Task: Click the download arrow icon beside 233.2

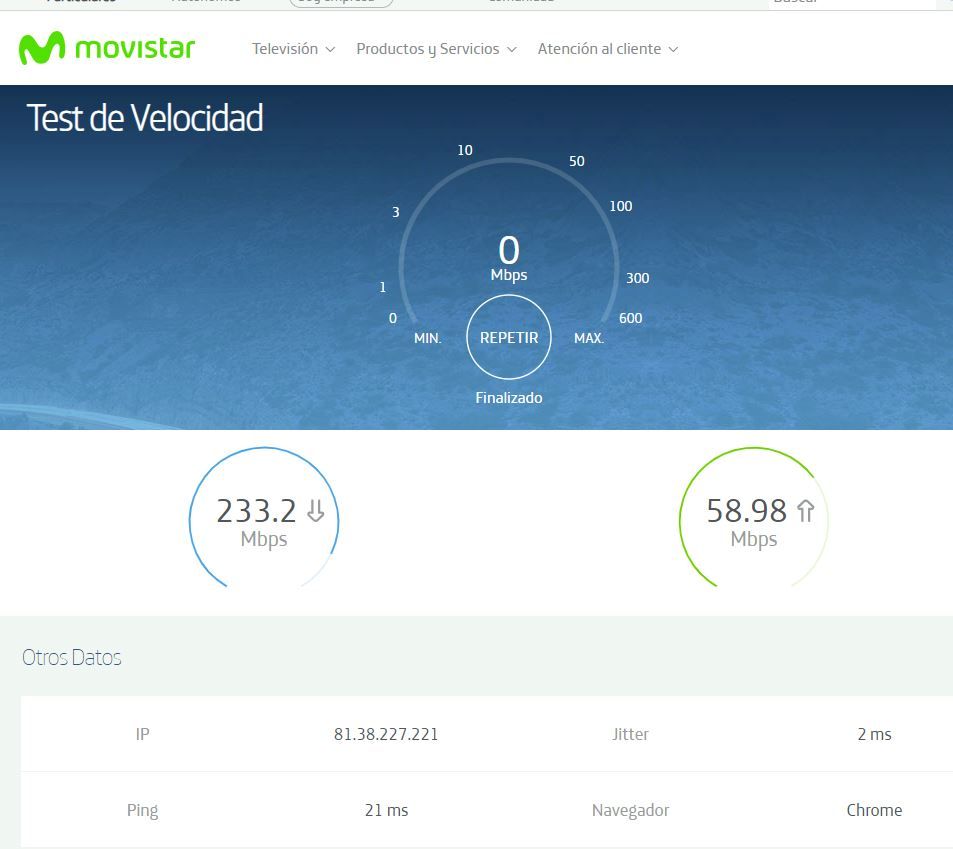Action: tap(316, 512)
